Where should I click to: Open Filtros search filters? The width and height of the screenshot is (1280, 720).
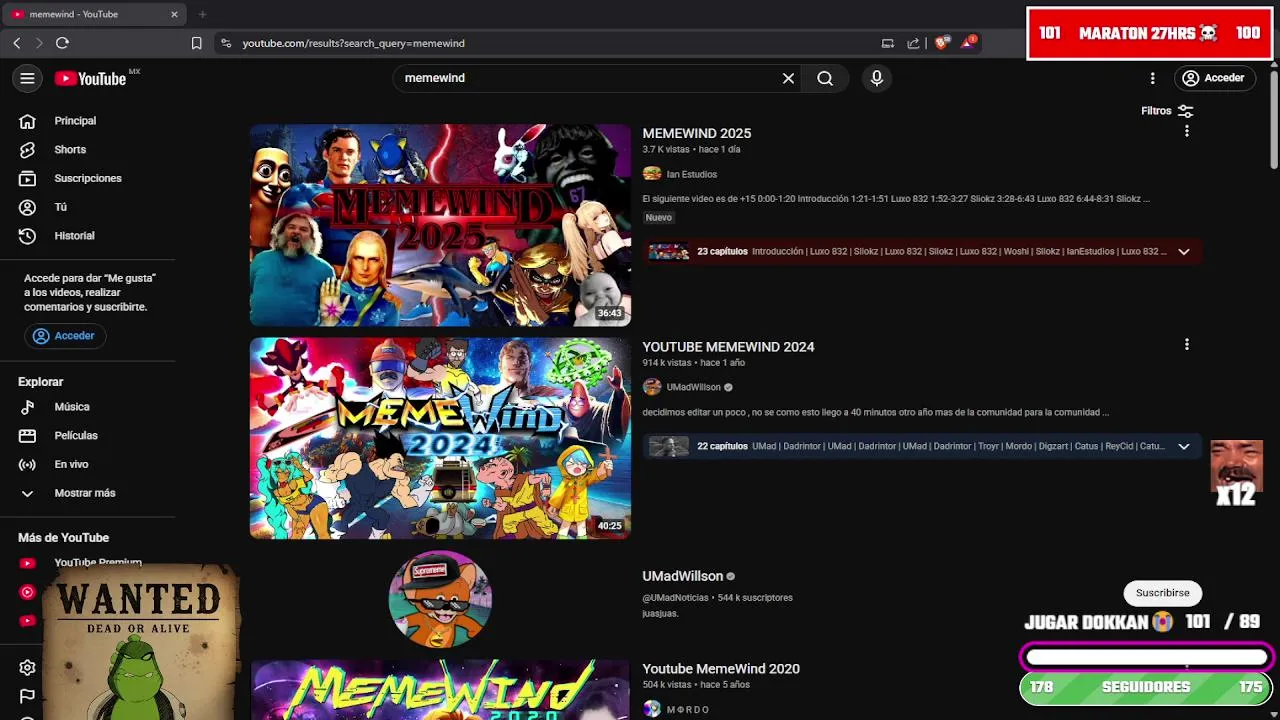click(x=1167, y=111)
